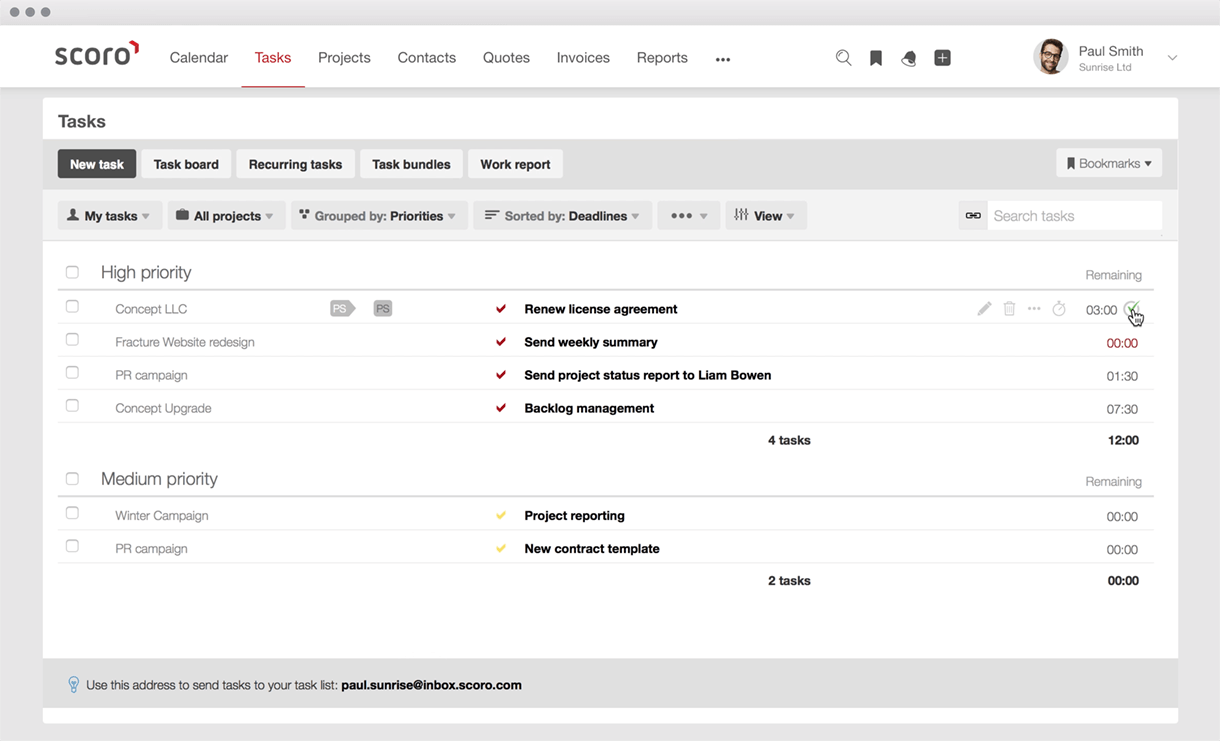1220x741 pixels.
Task: Click the plus add-new icon in top bar
Action: (942, 58)
